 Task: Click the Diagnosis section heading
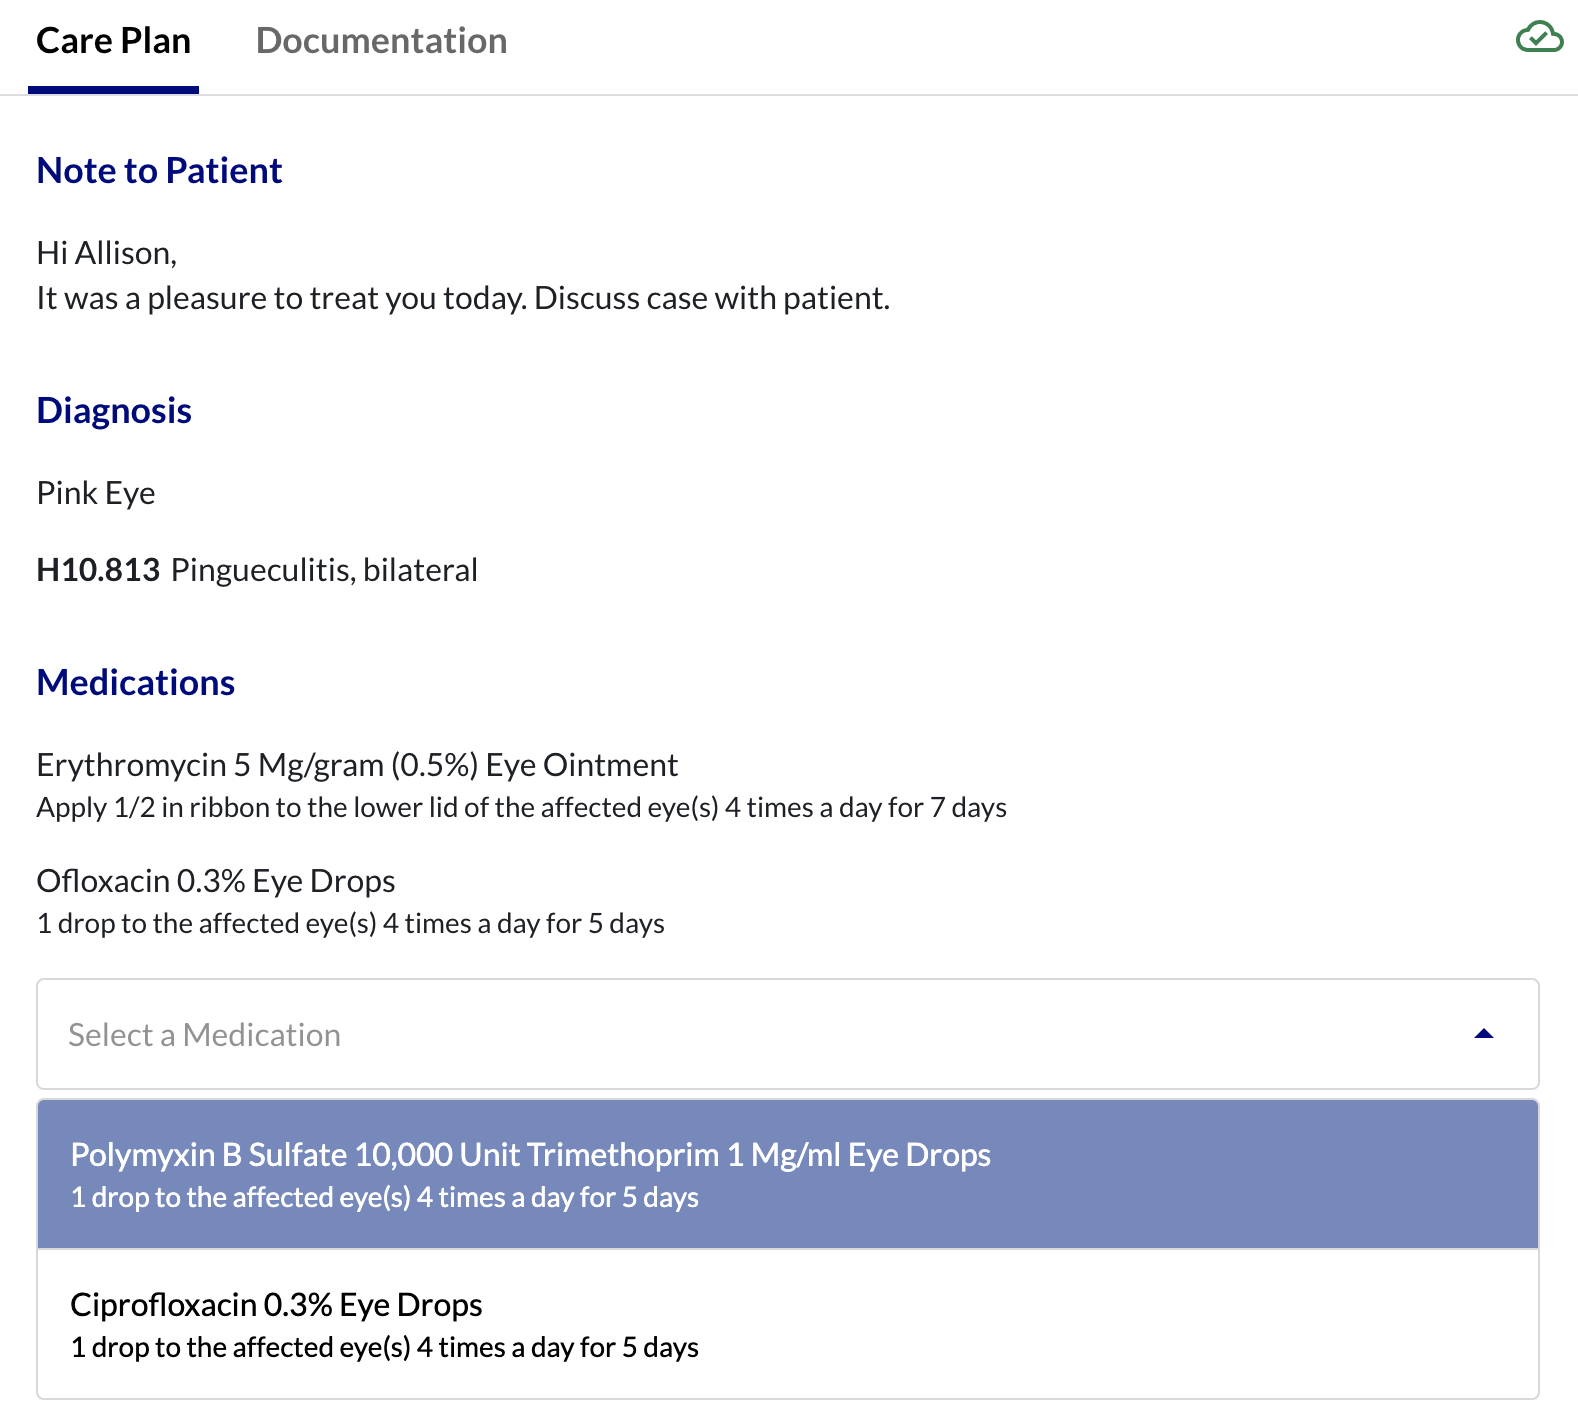114,411
